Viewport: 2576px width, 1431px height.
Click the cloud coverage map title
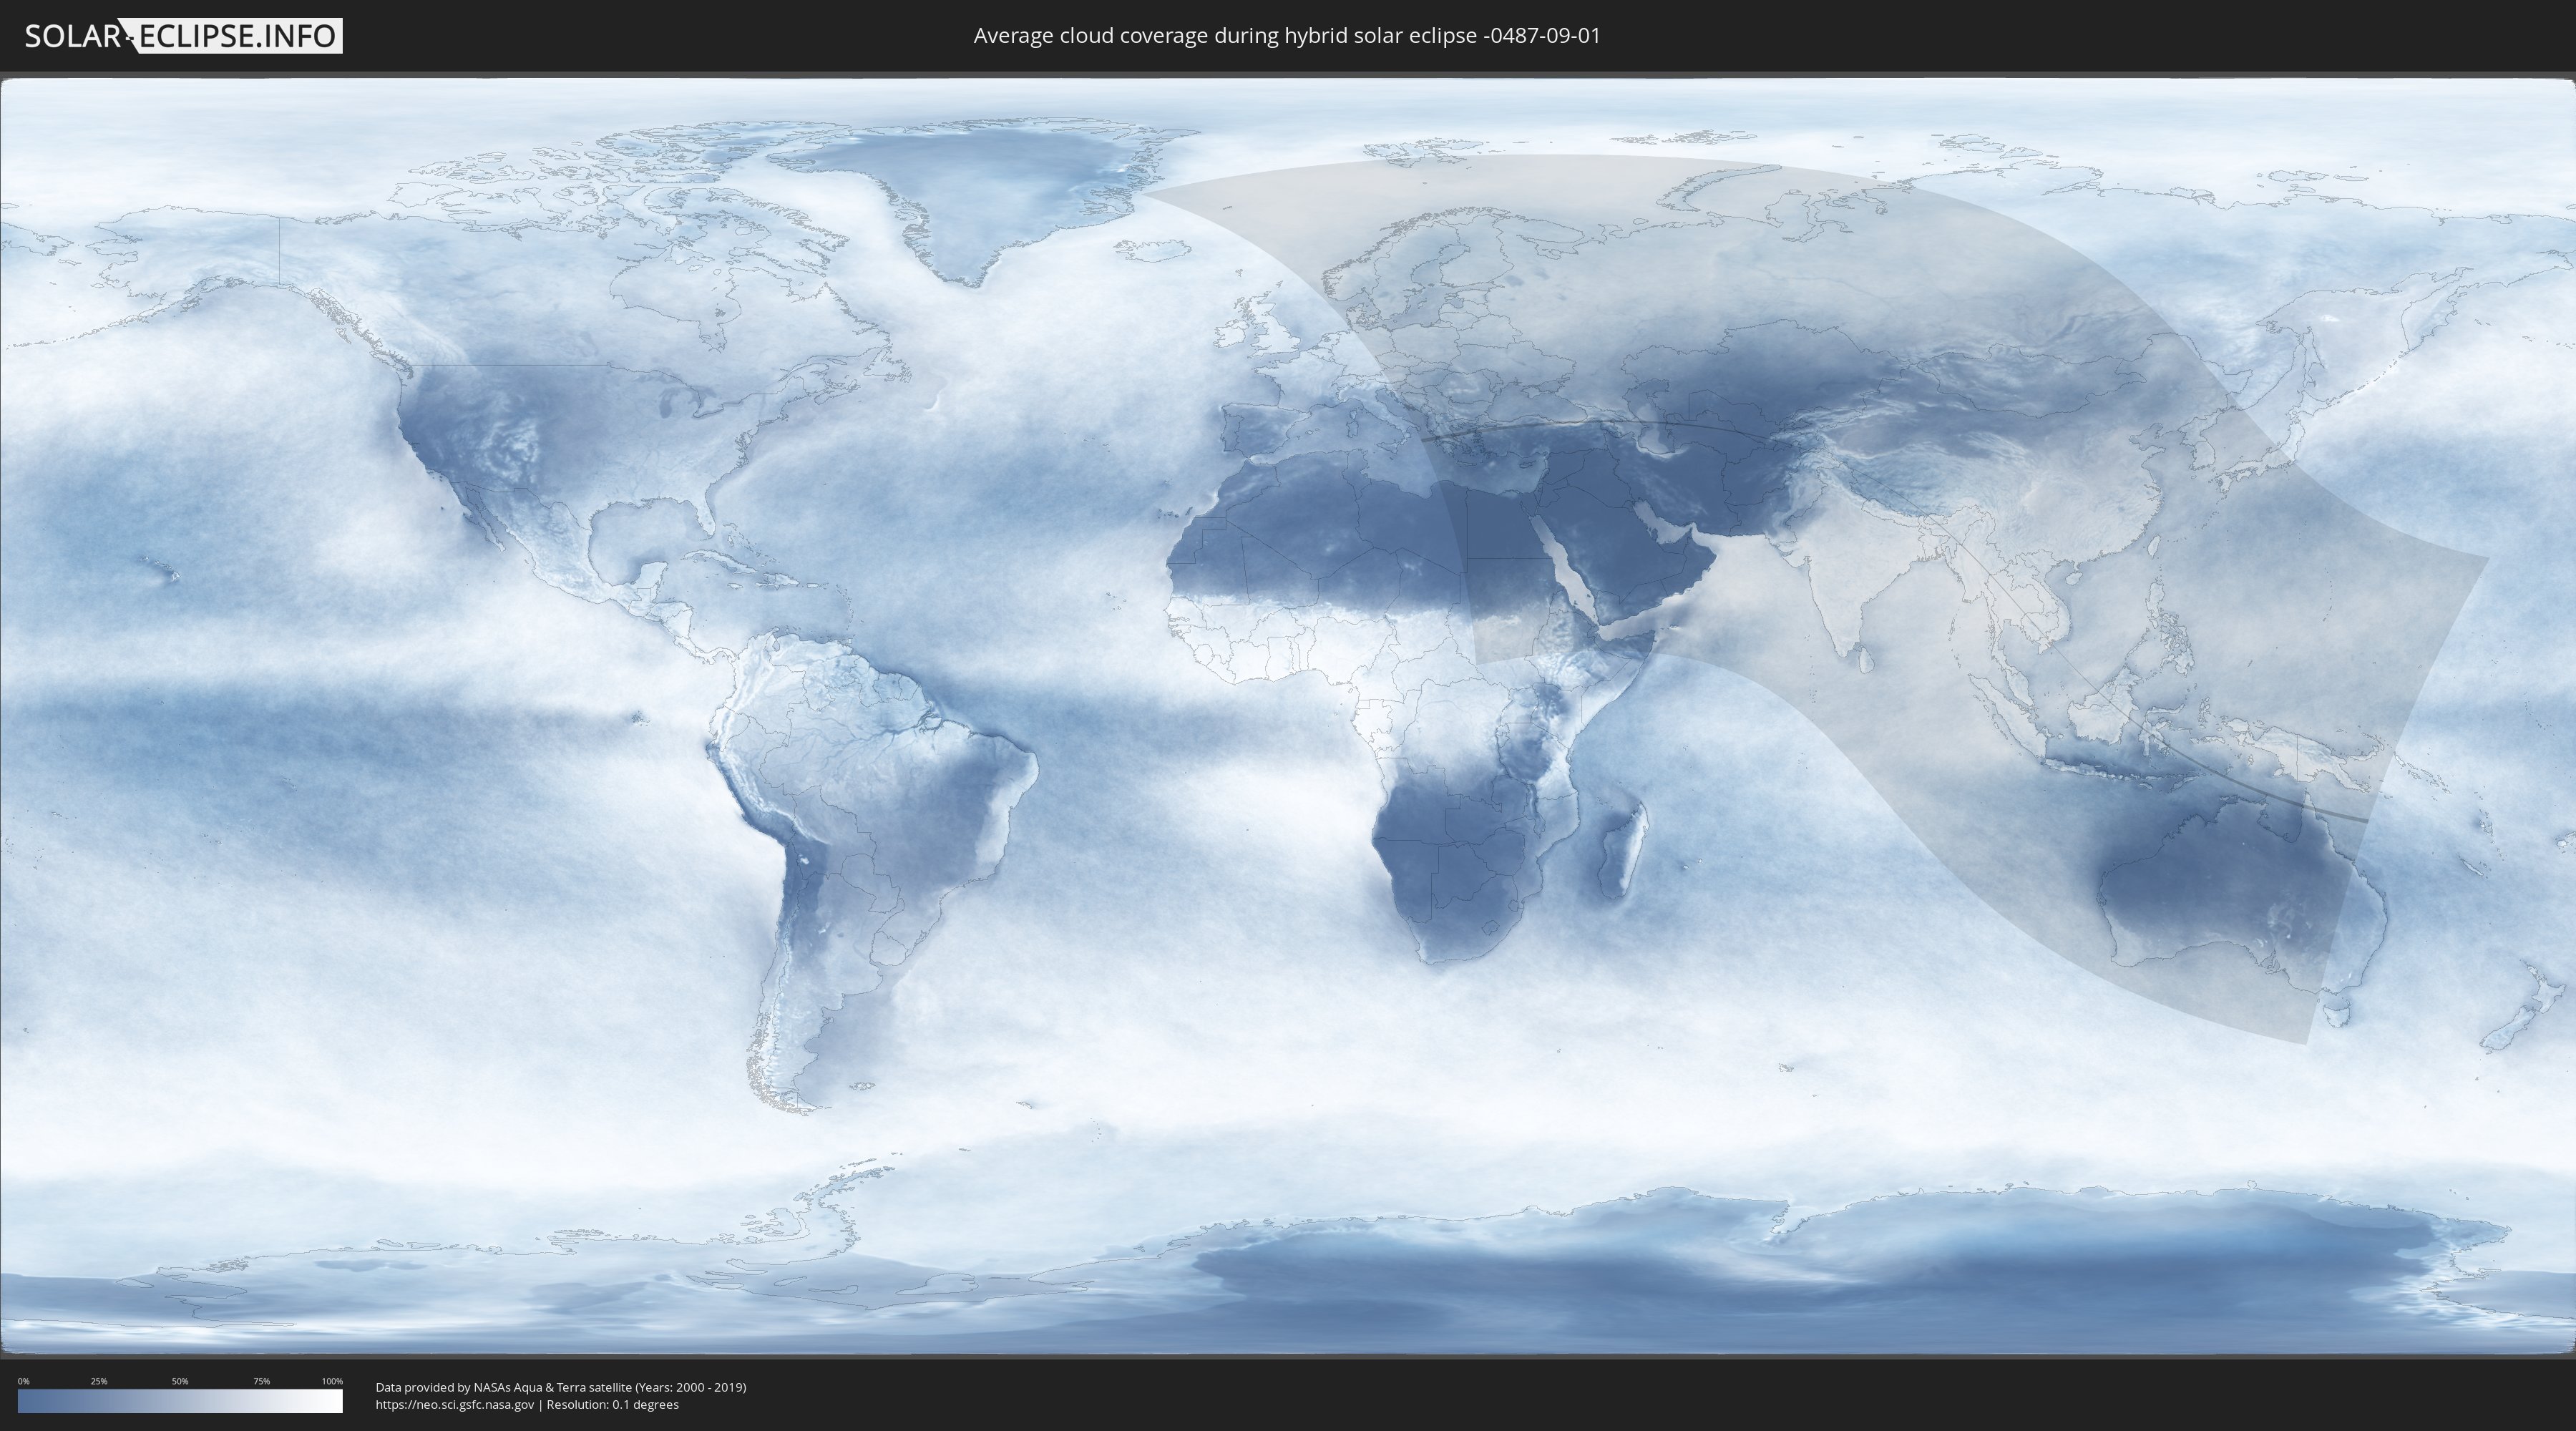pos(1287,36)
